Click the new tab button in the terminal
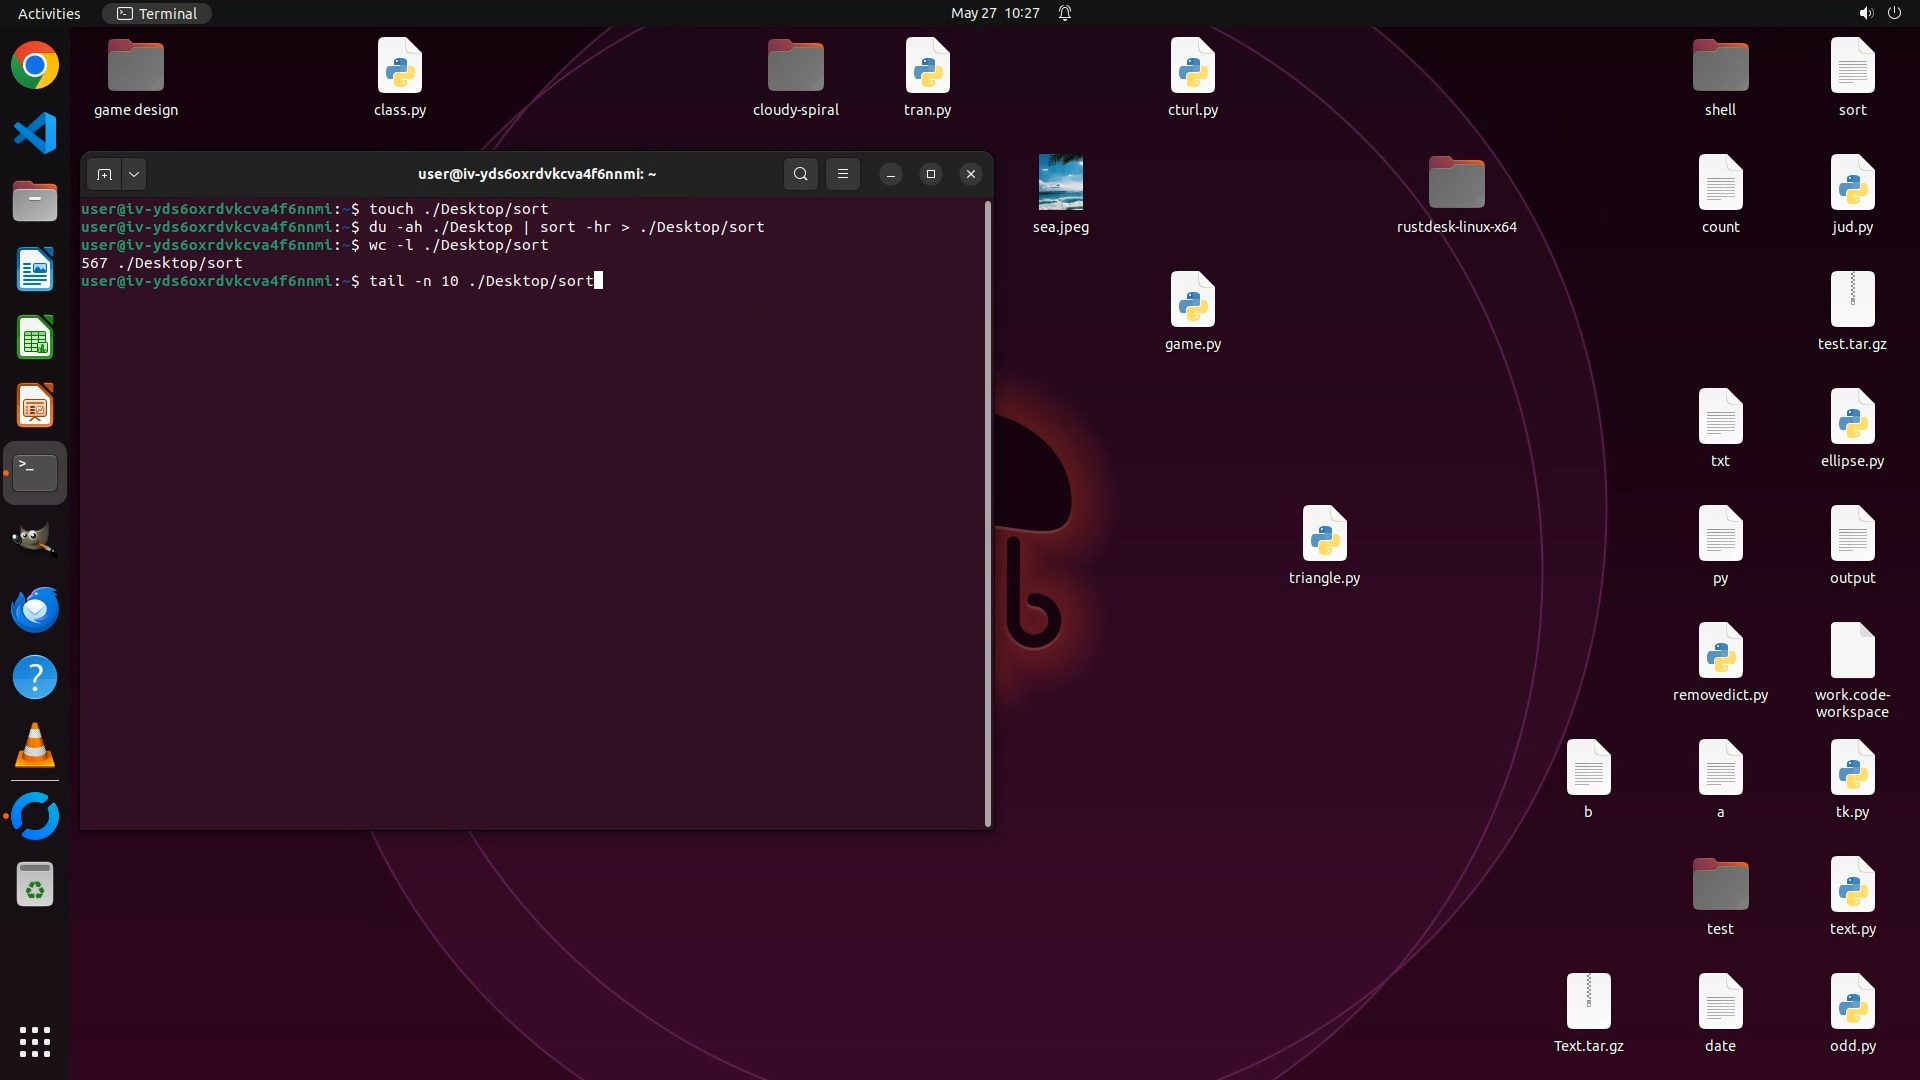Image resolution: width=1920 pixels, height=1080 pixels. [x=104, y=174]
